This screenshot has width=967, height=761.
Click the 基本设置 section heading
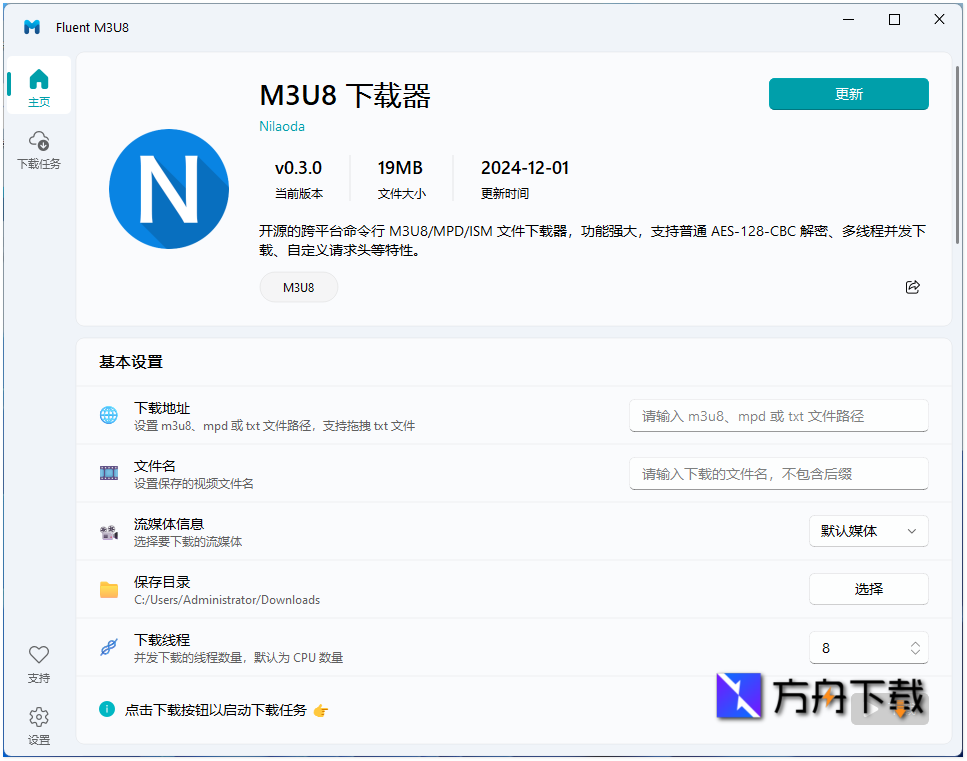click(131, 362)
